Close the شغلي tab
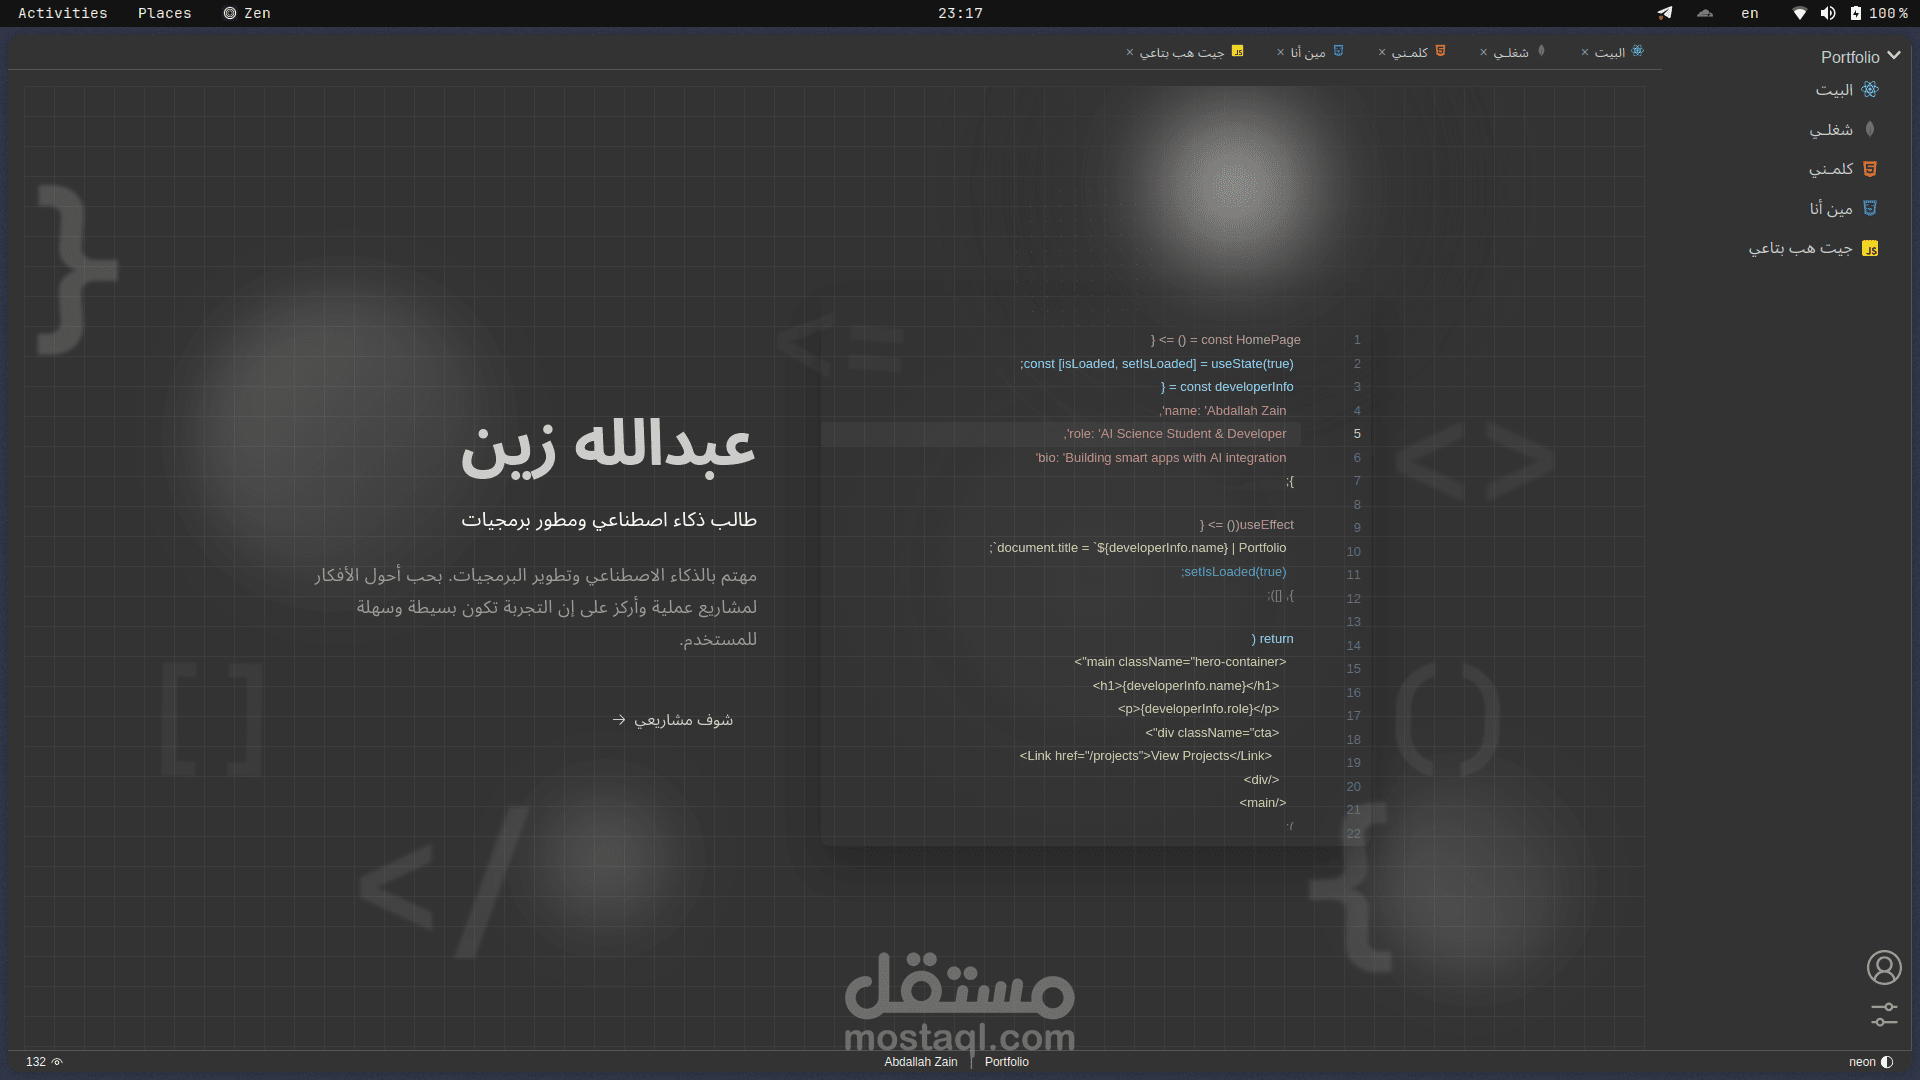 coord(1483,52)
